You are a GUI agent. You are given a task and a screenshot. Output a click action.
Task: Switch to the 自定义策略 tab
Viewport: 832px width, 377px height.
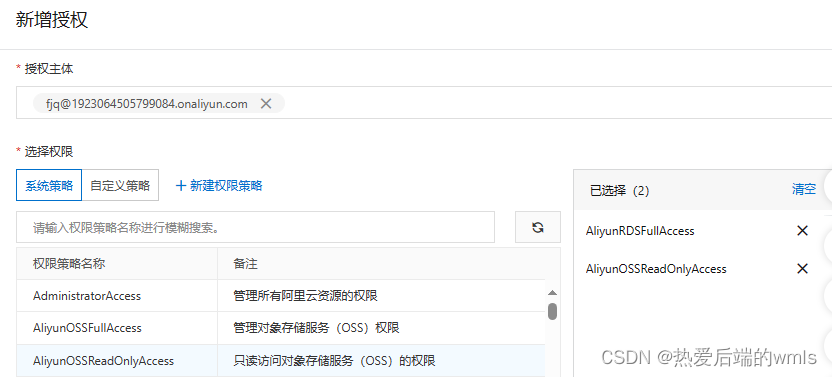click(x=120, y=185)
